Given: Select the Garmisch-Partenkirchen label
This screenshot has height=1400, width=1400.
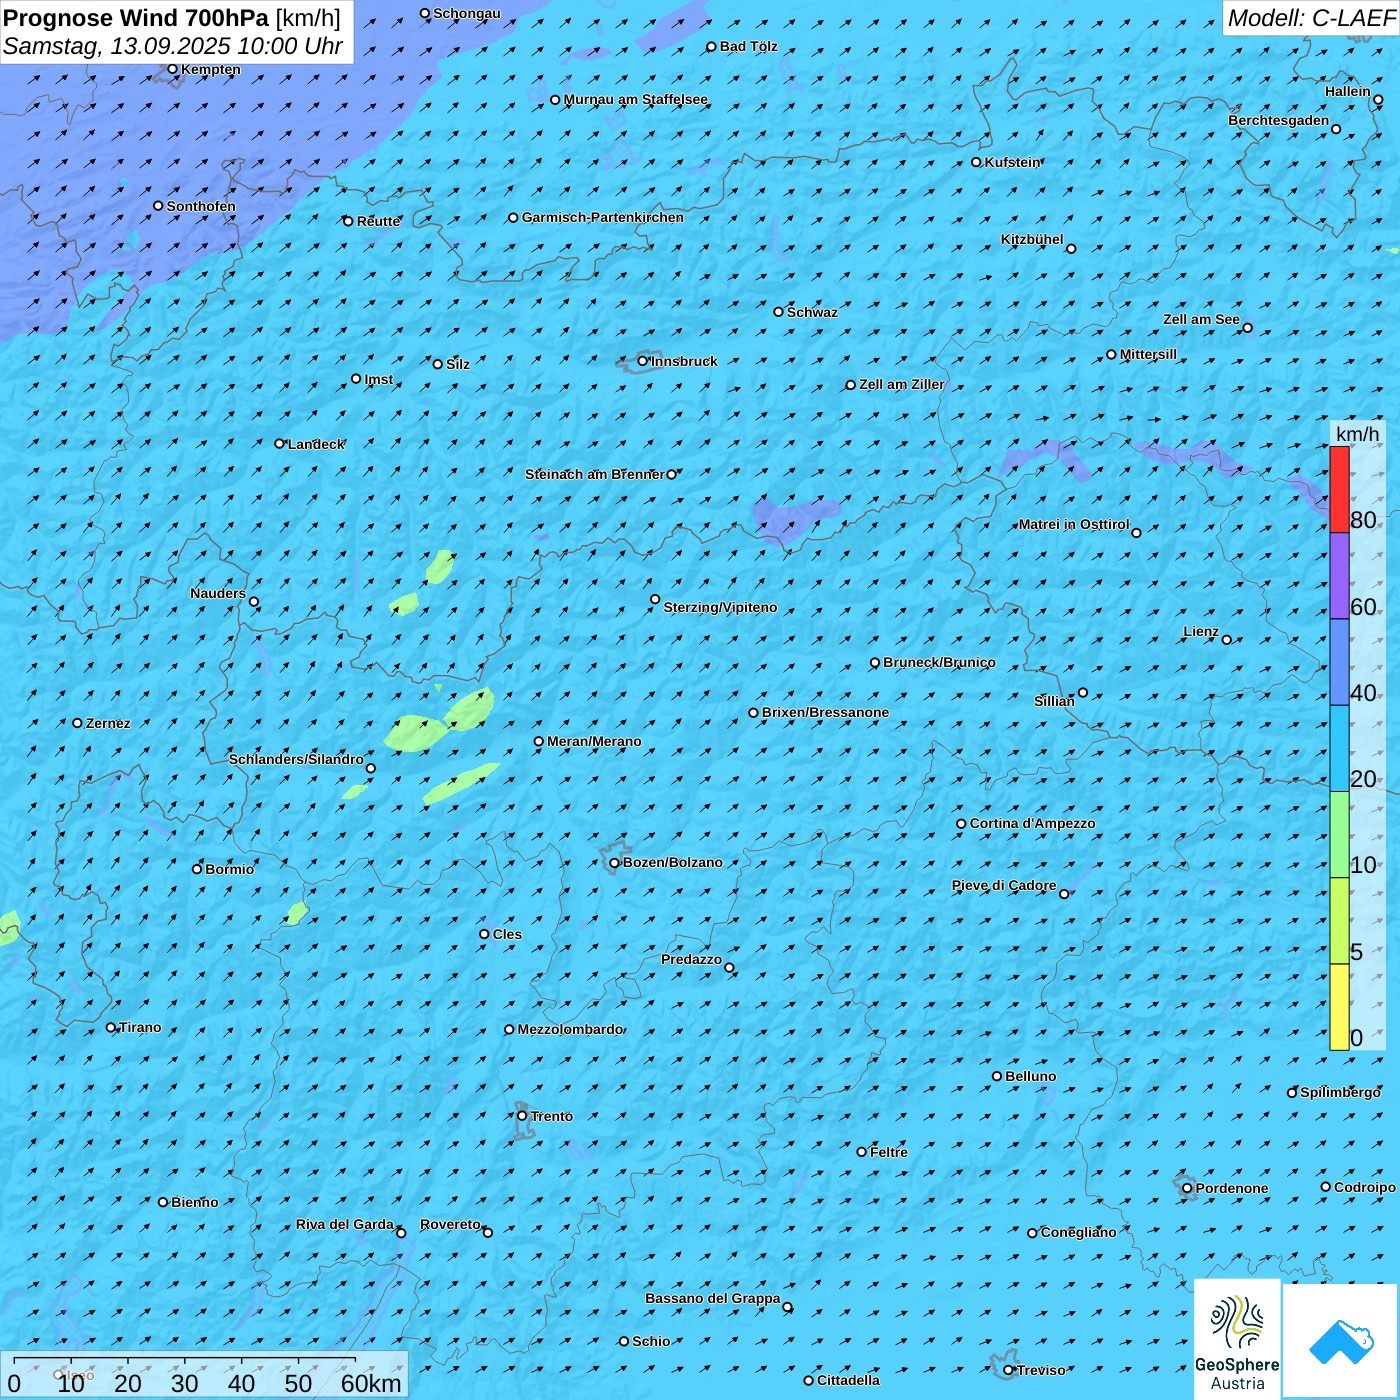Looking at the screenshot, I should pos(602,217).
